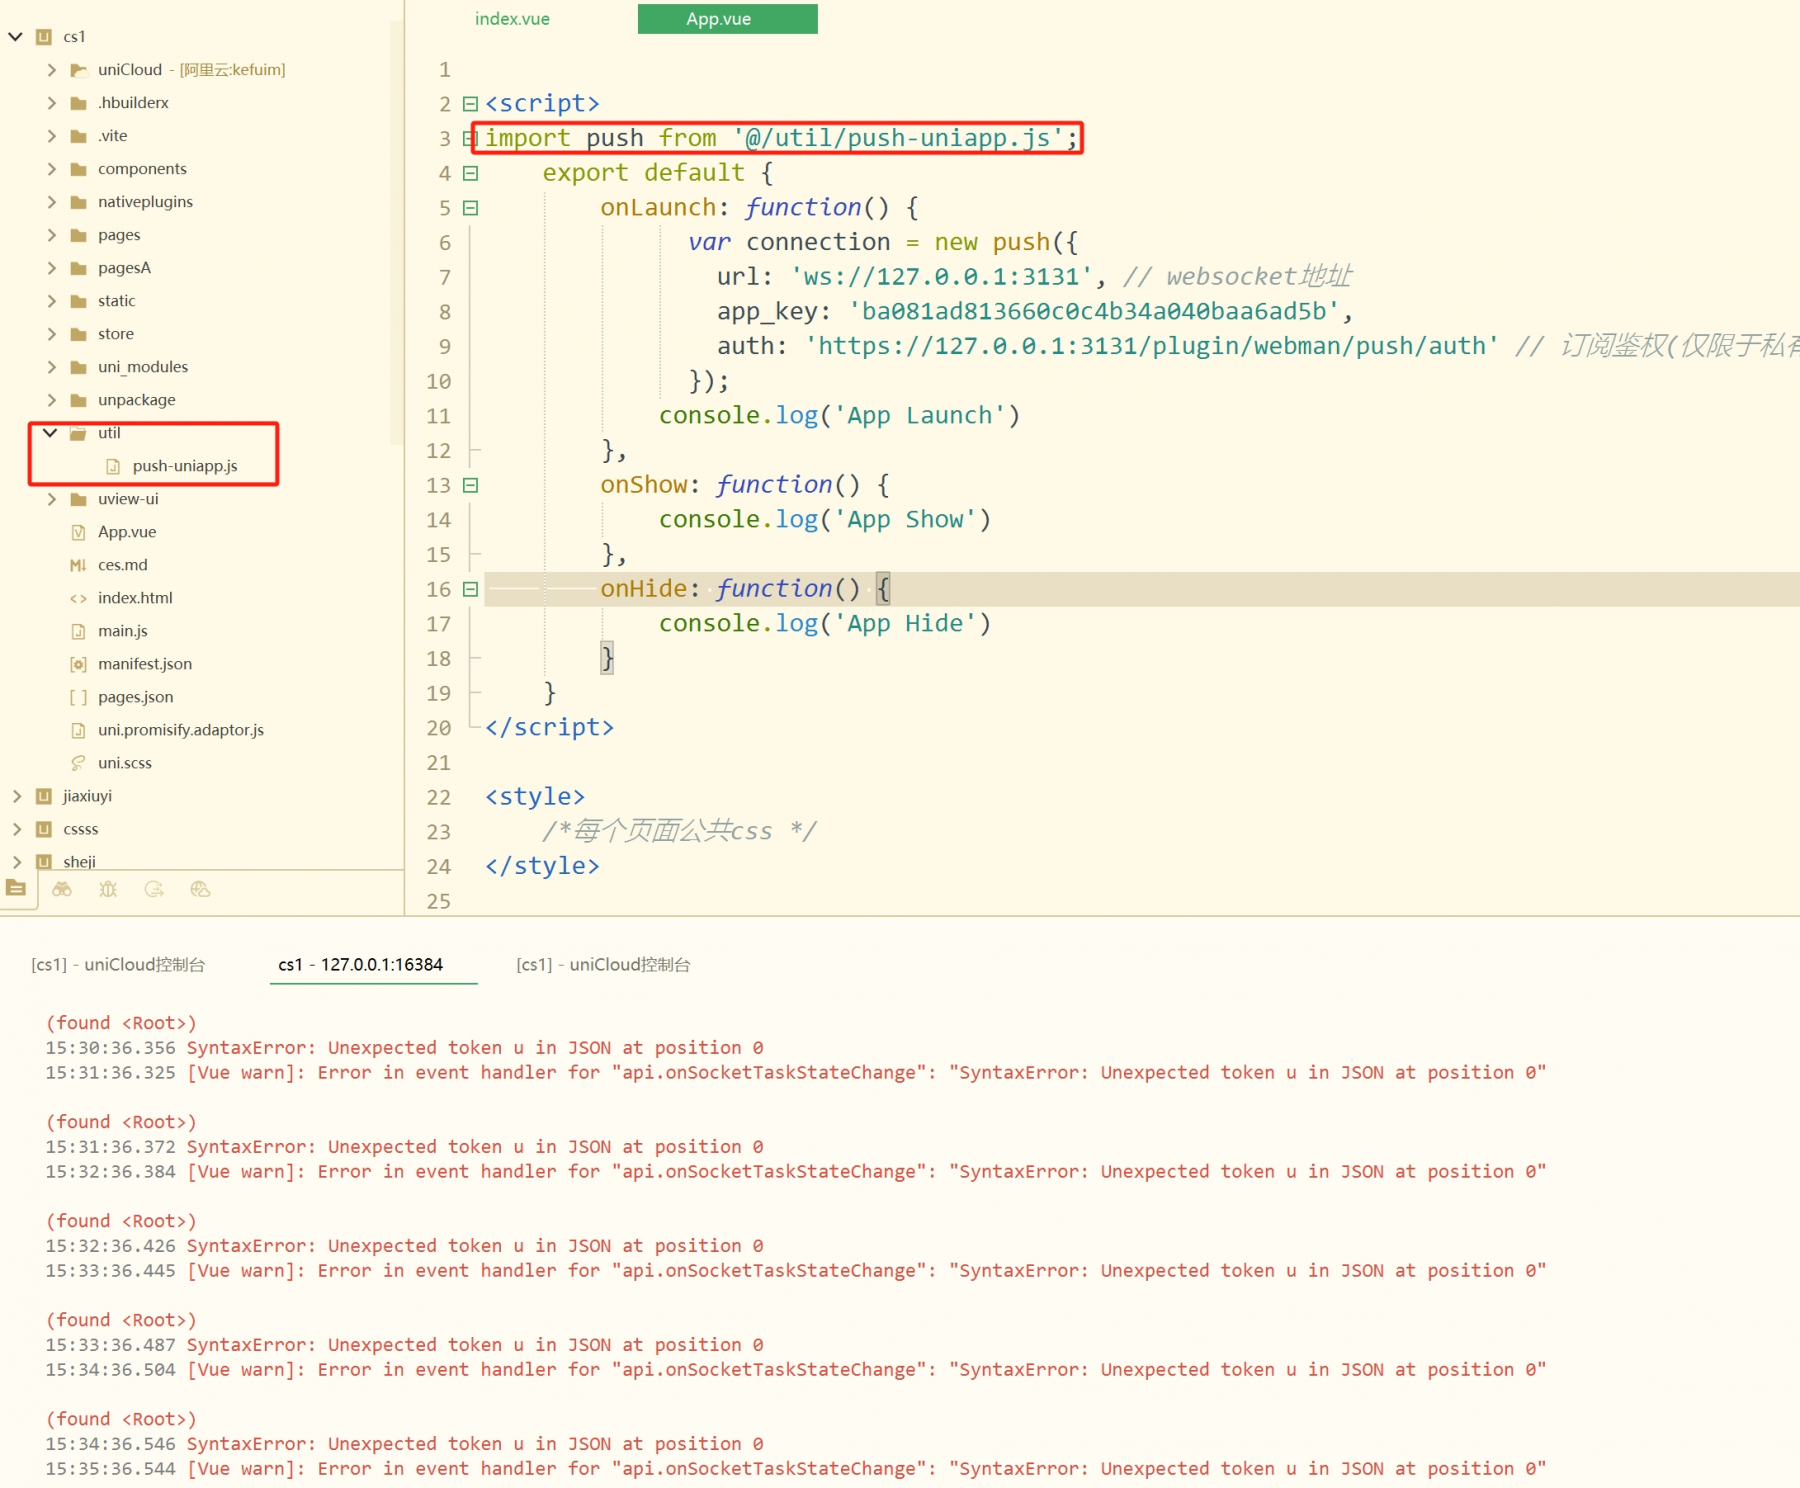Screen dimensions: 1800x1488
Task: Click console.log 'App Show' on line 14
Action: 825,520
